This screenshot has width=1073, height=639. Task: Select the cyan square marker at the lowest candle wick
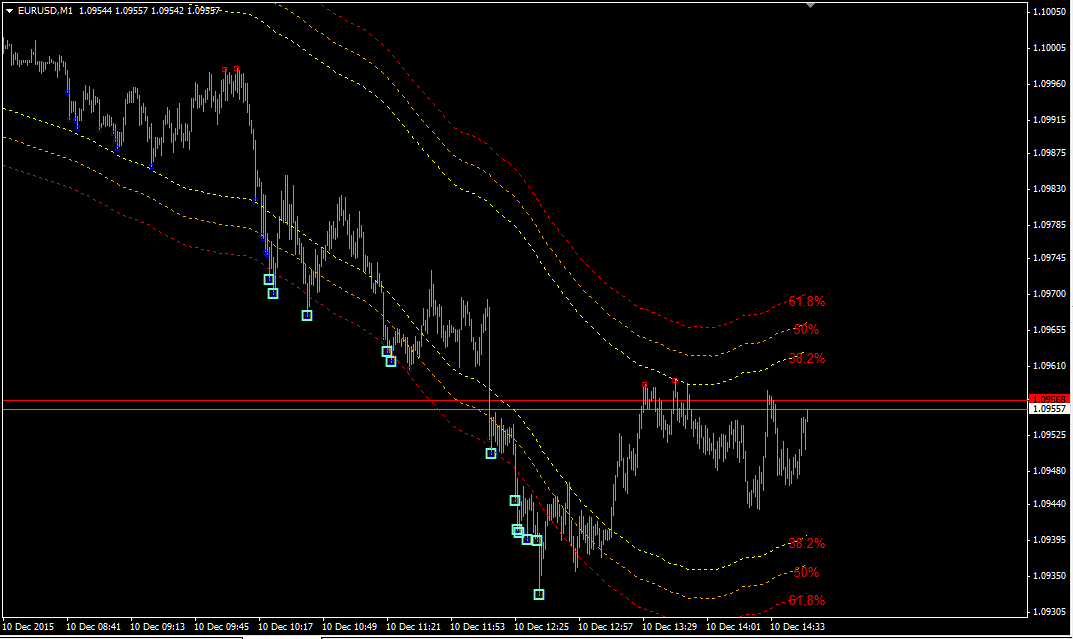tap(539, 595)
